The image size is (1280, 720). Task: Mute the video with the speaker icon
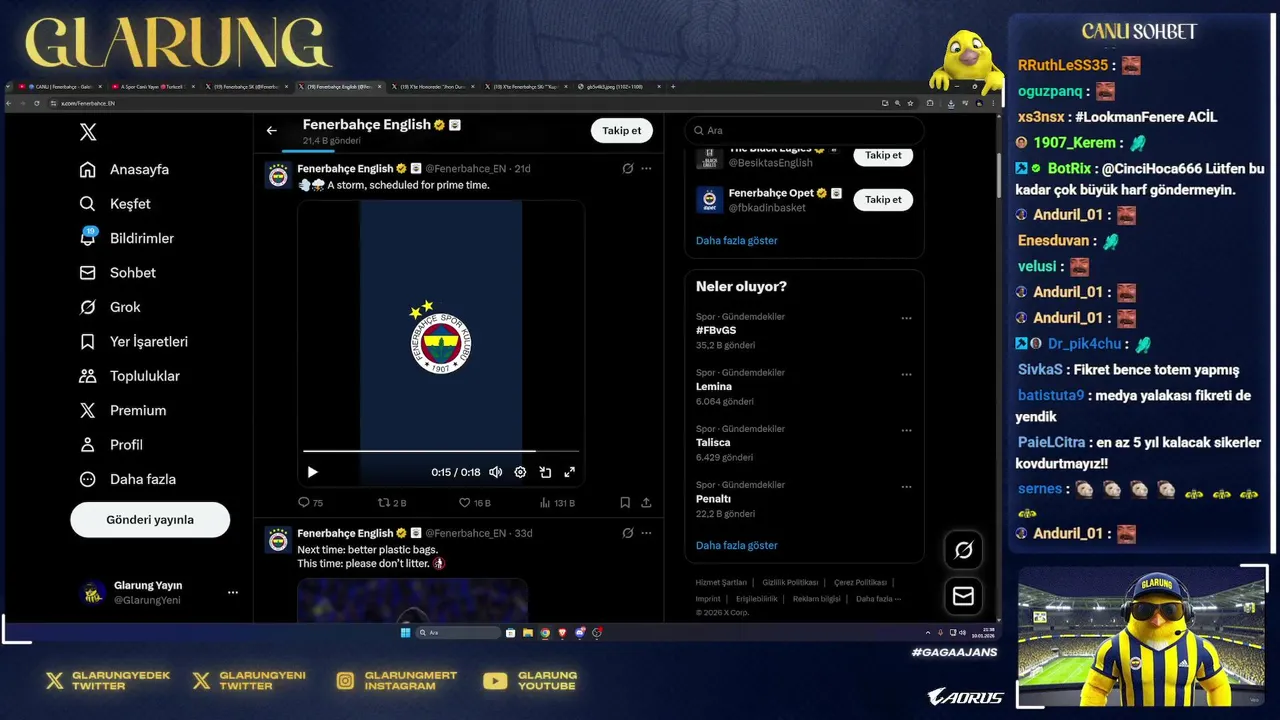click(495, 472)
